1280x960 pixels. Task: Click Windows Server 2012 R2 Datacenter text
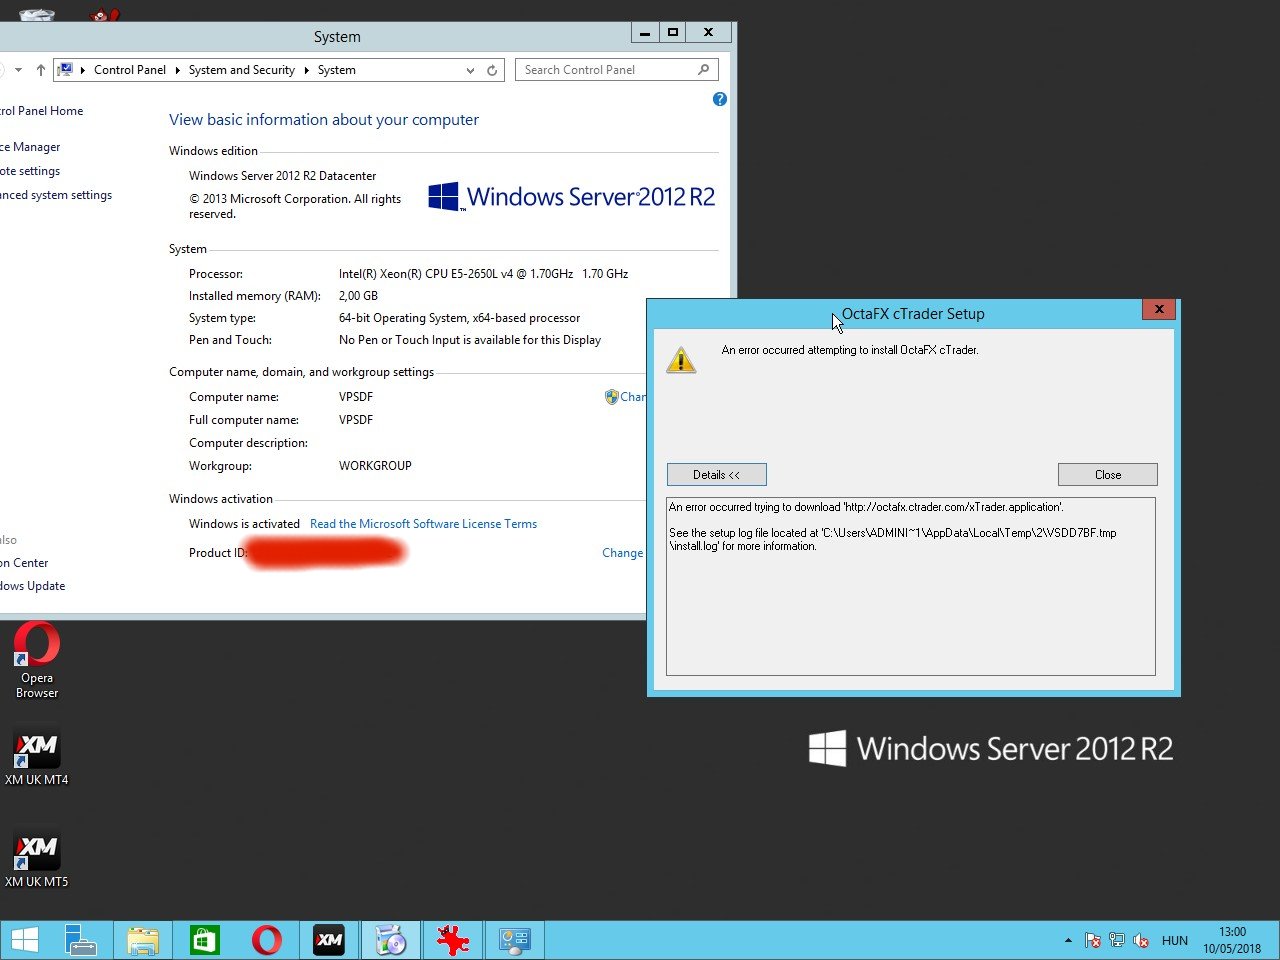click(283, 176)
